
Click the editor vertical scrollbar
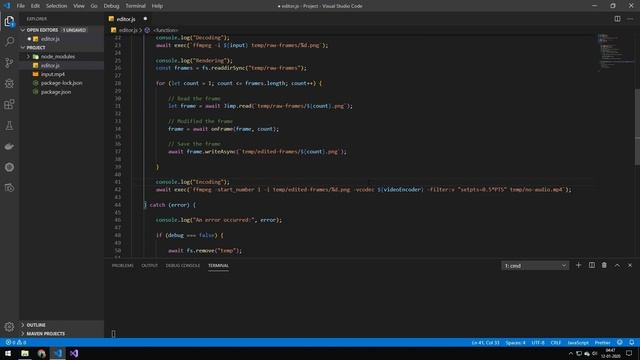(637, 127)
